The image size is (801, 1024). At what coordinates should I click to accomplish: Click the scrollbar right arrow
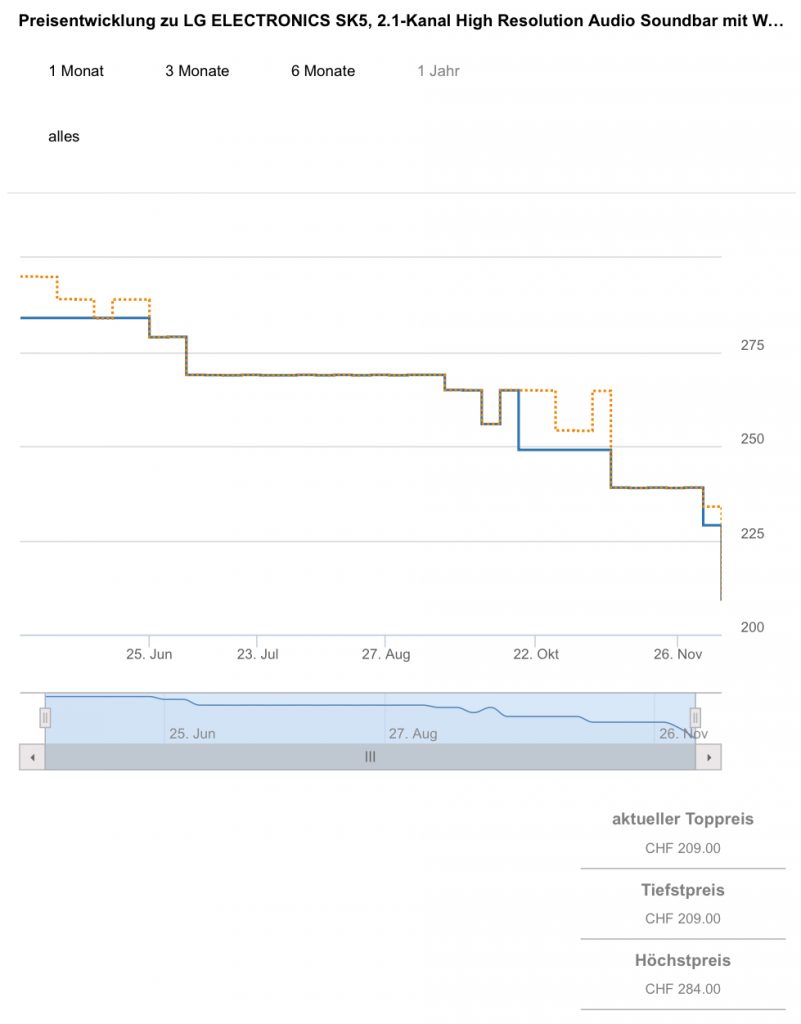click(708, 757)
